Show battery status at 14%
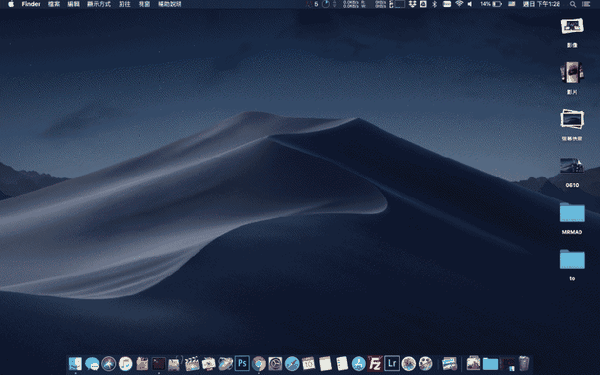The height and width of the screenshot is (375, 600). [x=491, y=4]
